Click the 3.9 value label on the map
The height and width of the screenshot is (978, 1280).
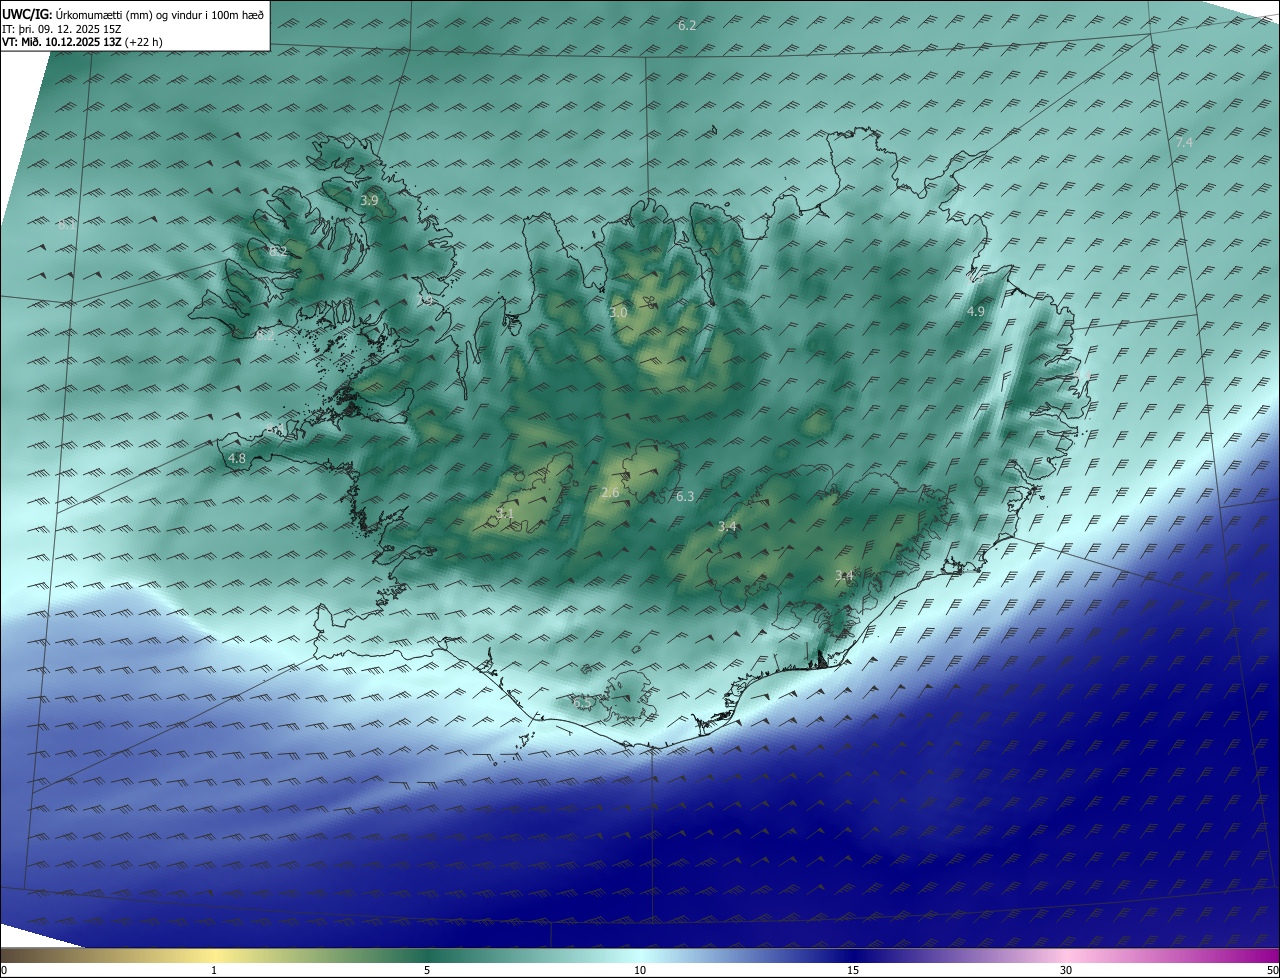[x=369, y=200]
